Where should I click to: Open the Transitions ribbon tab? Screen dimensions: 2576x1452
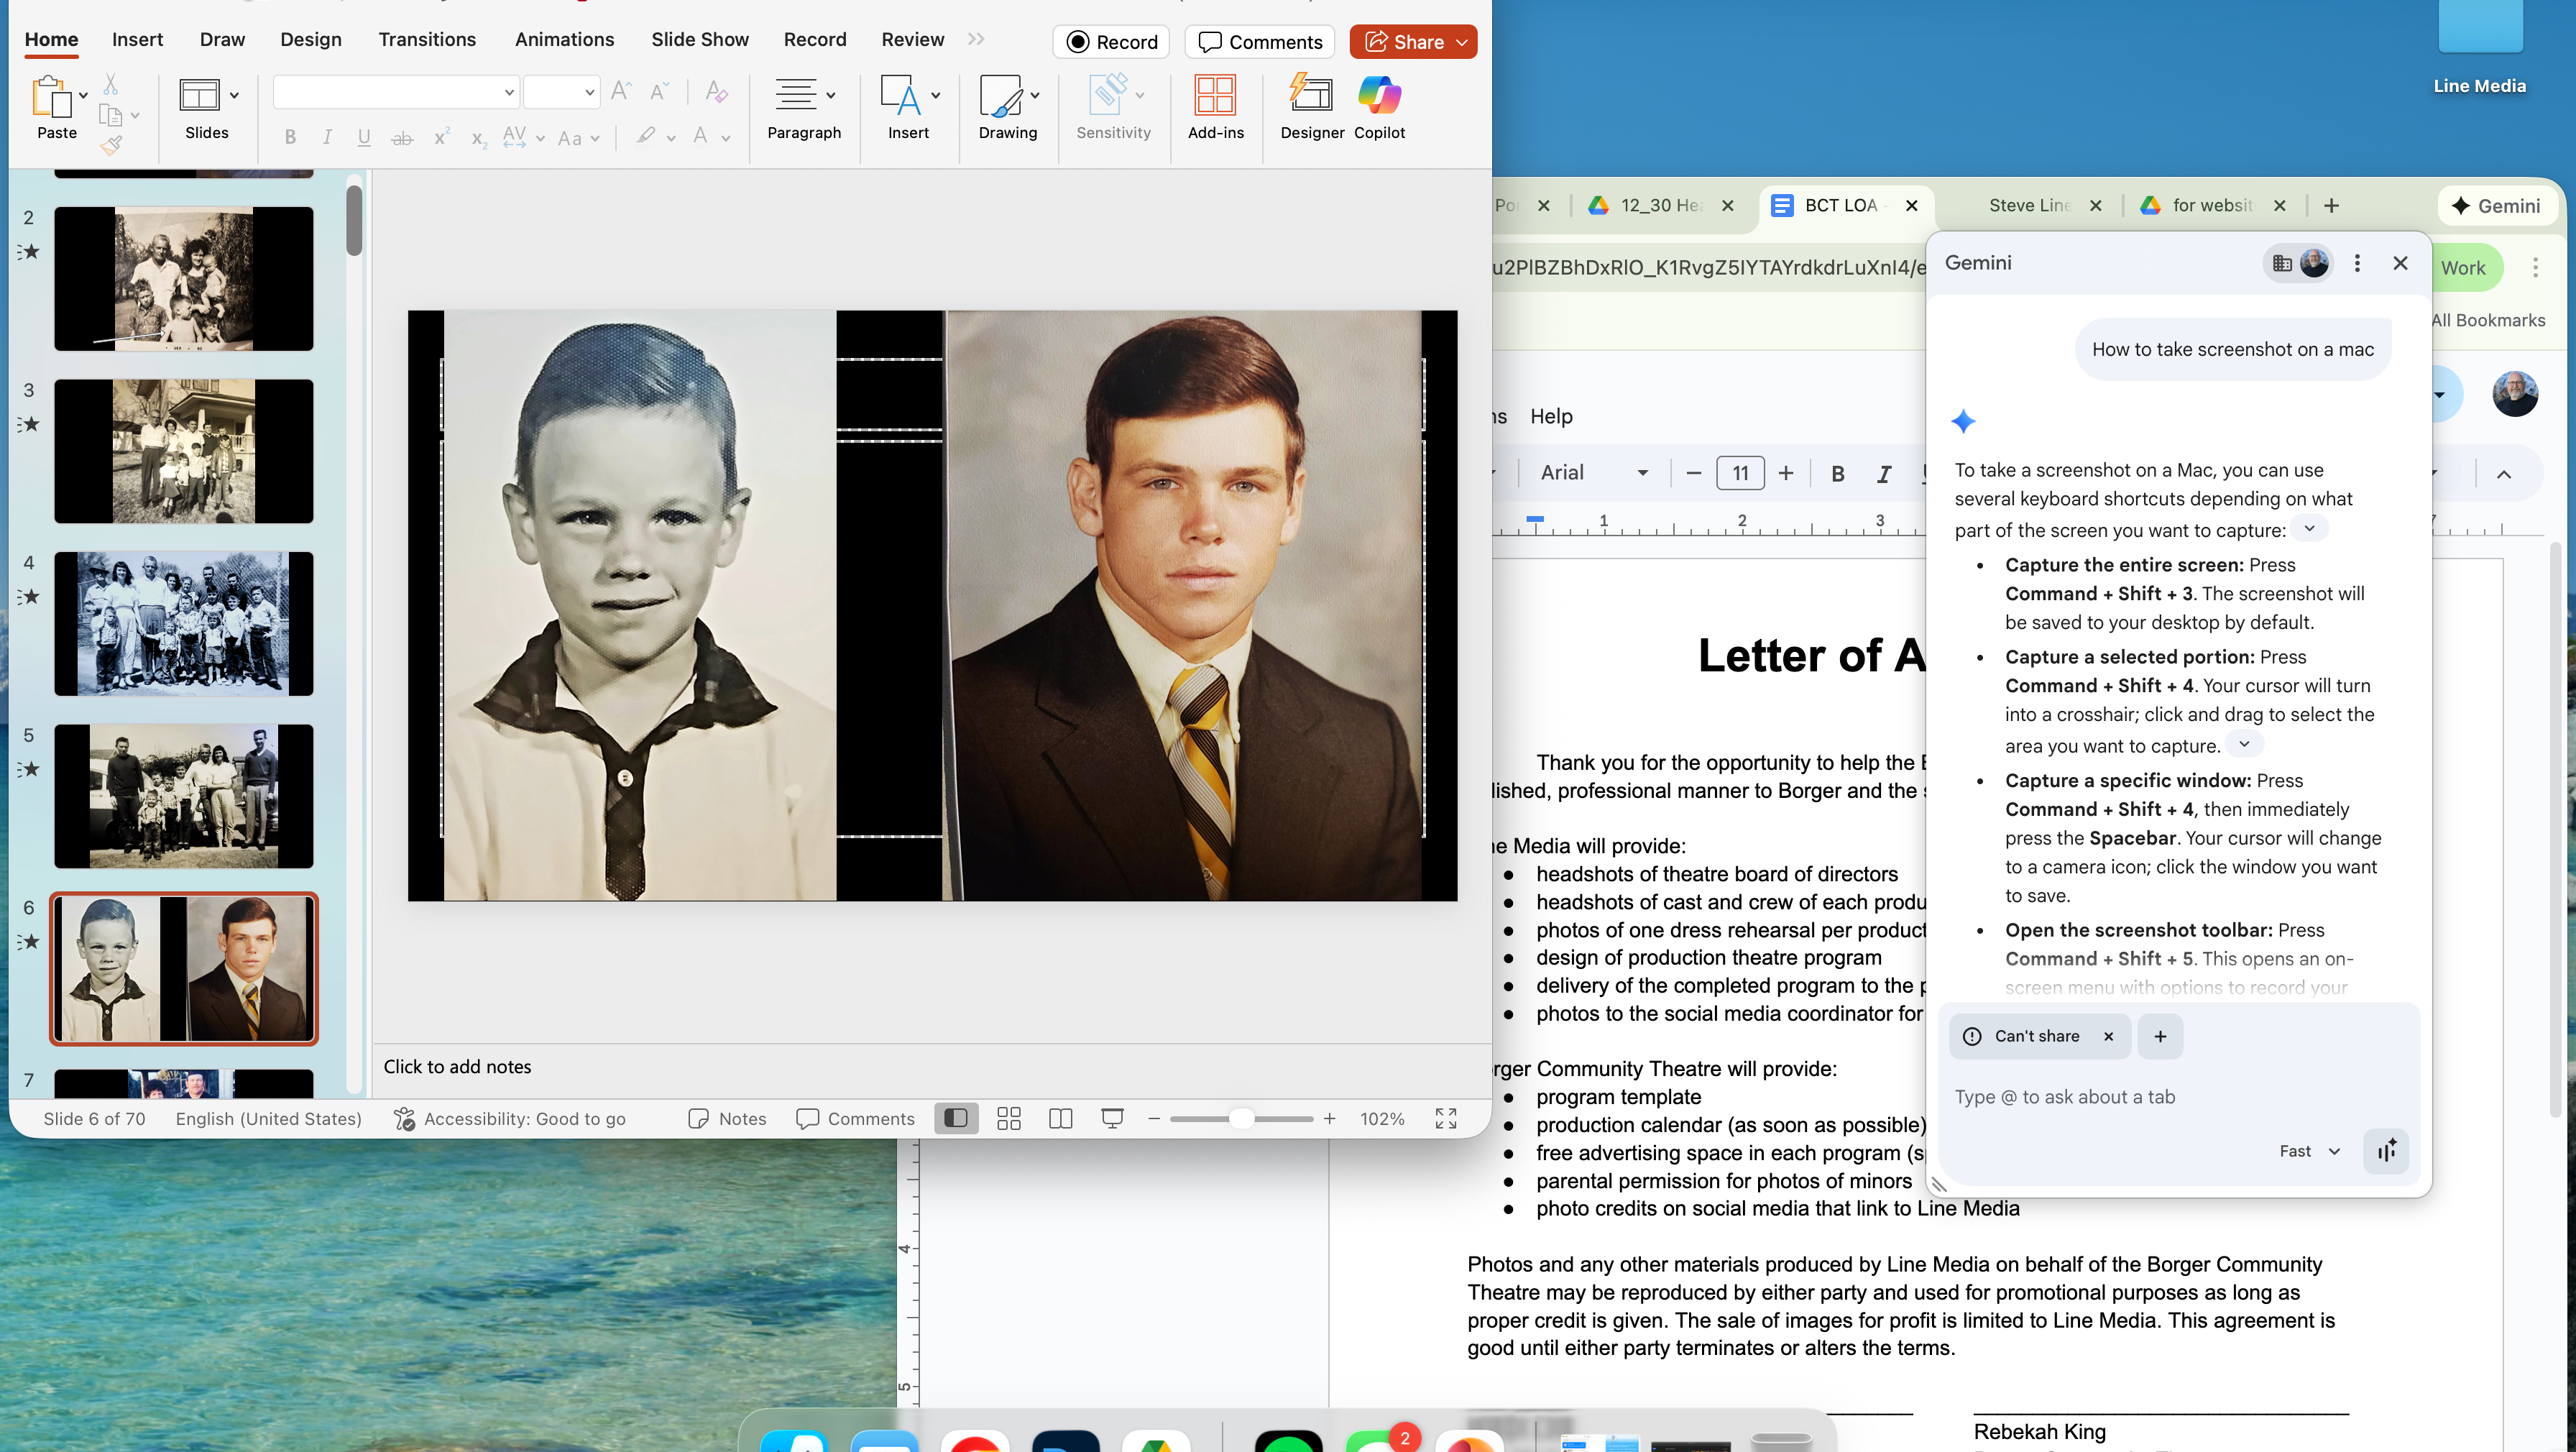[x=427, y=39]
